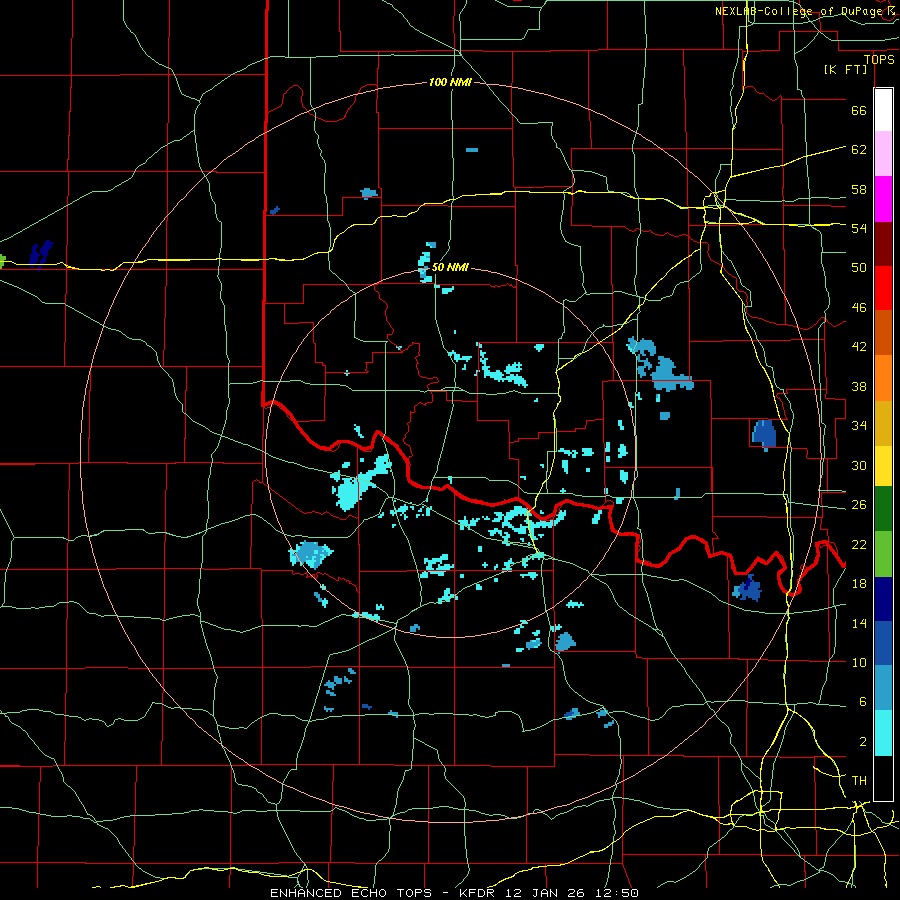
Task: Select the legend value '34'
Action: coord(859,425)
